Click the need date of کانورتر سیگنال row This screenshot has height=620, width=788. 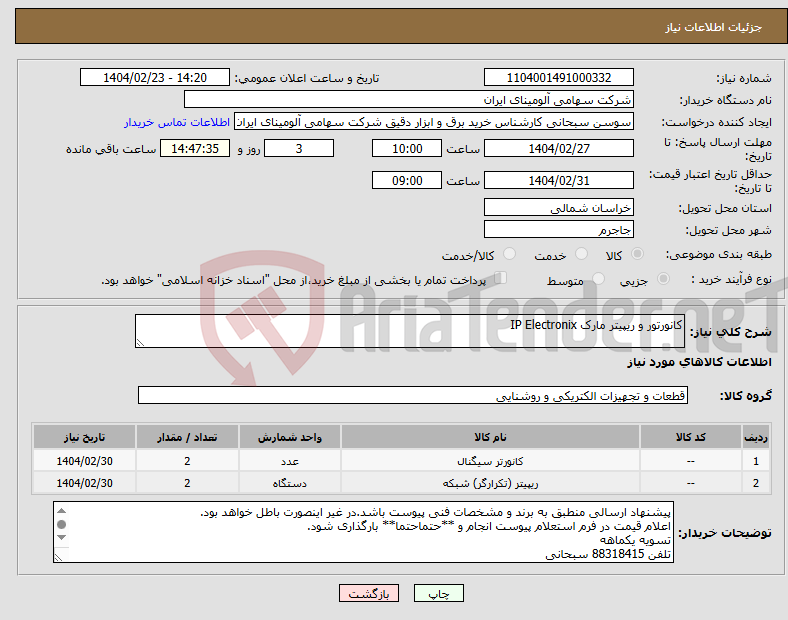84,461
